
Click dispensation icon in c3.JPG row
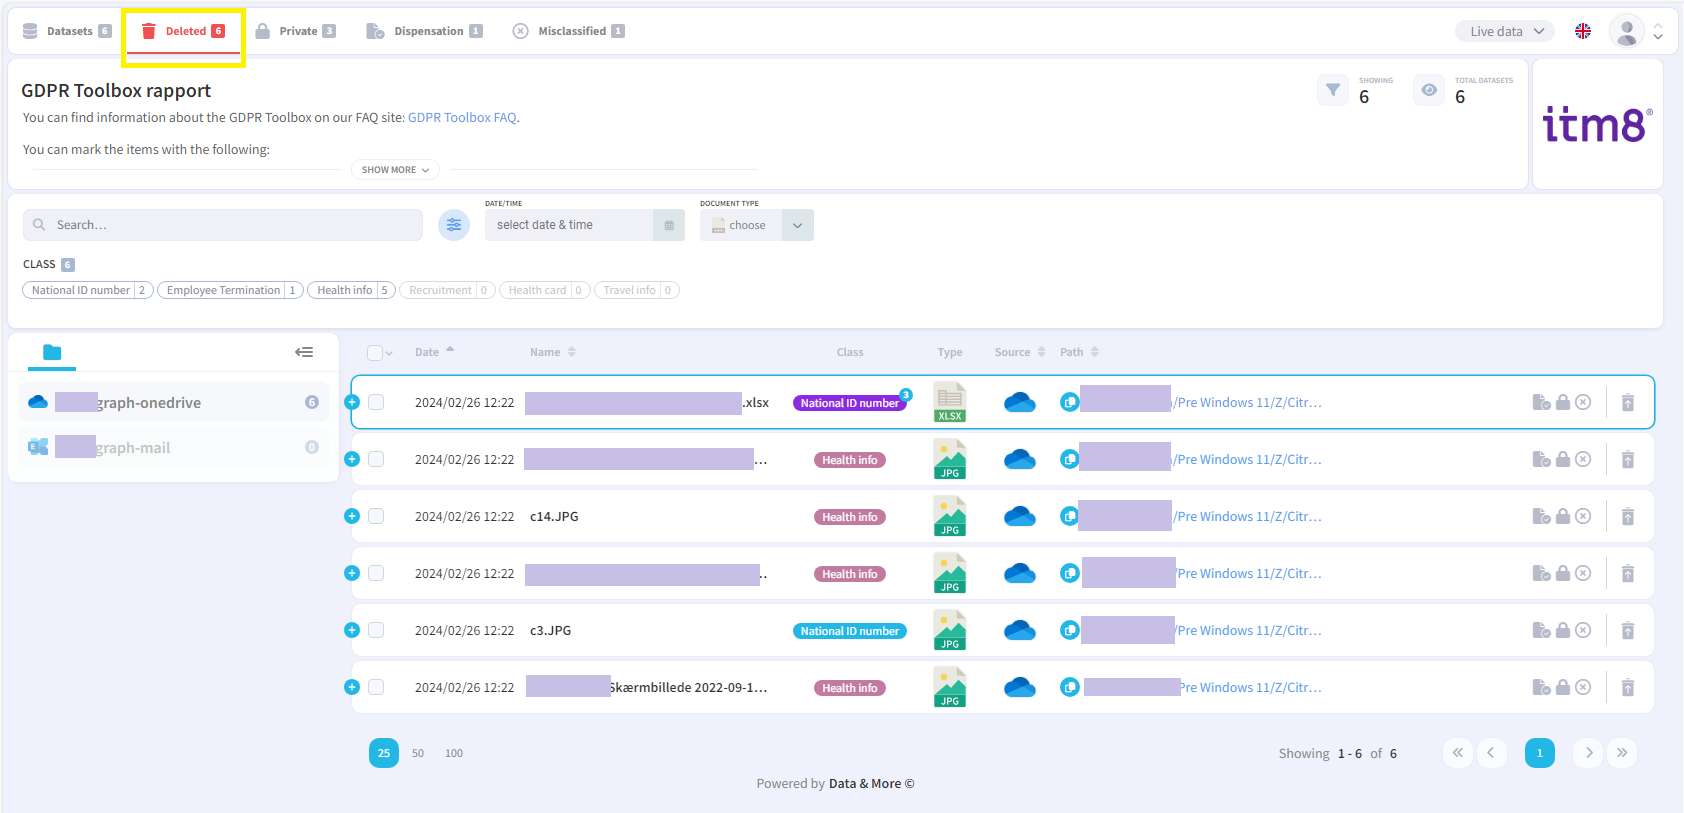click(1541, 630)
